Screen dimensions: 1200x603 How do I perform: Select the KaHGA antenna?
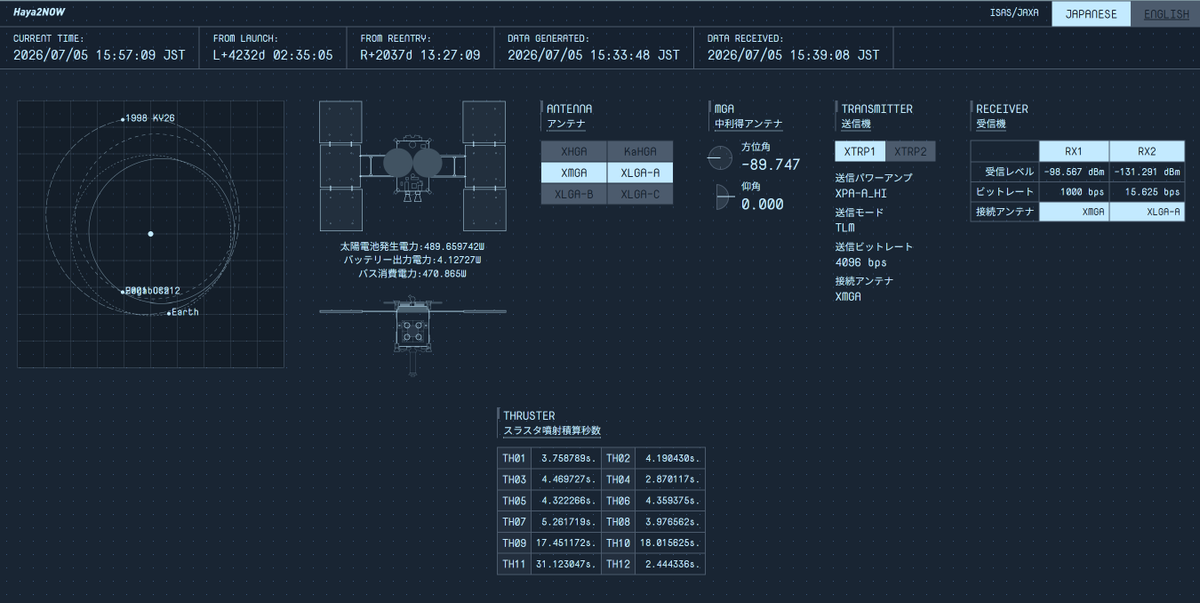(x=640, y=151)
